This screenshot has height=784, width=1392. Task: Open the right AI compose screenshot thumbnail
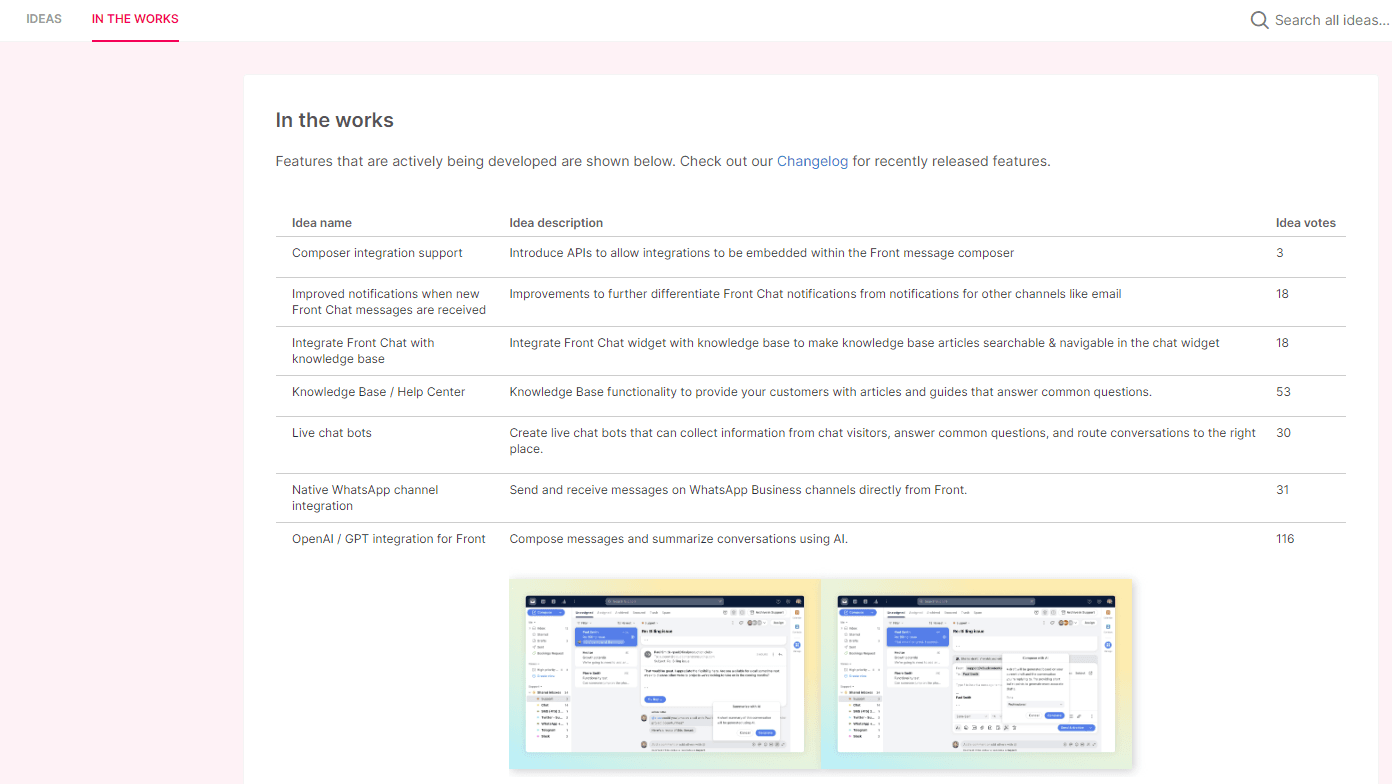pos(977,674)
